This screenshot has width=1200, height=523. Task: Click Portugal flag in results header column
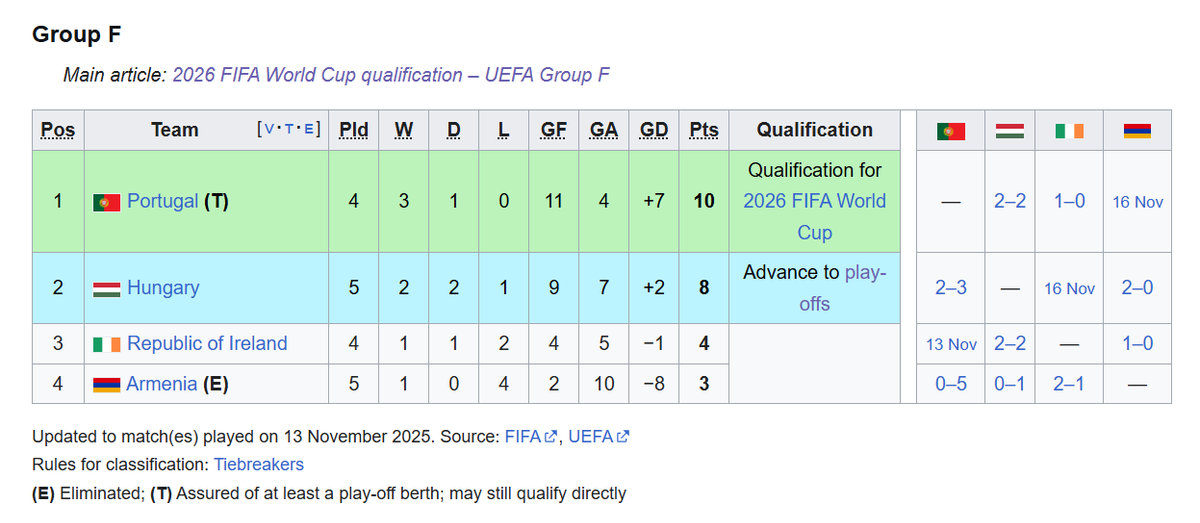pos(951,131)
